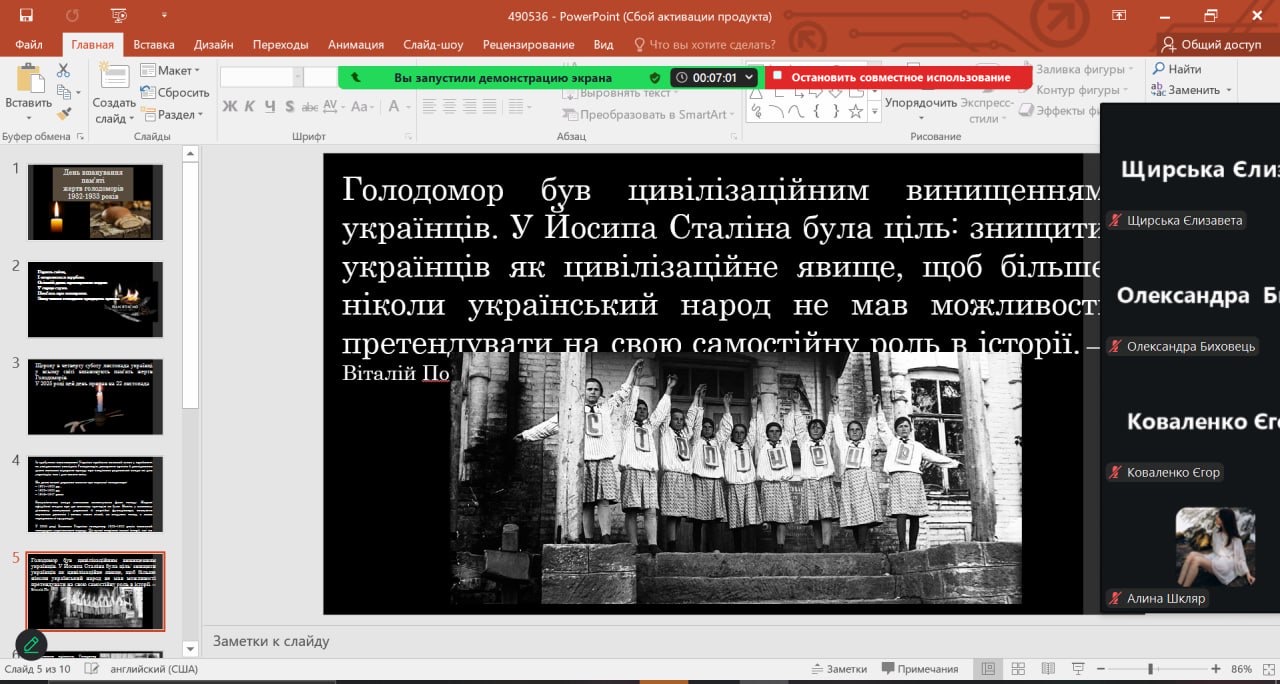This screenshot has width=1280, height=684.
Task: Click the Cut scissors icon
Action: [x=64, y=70]
